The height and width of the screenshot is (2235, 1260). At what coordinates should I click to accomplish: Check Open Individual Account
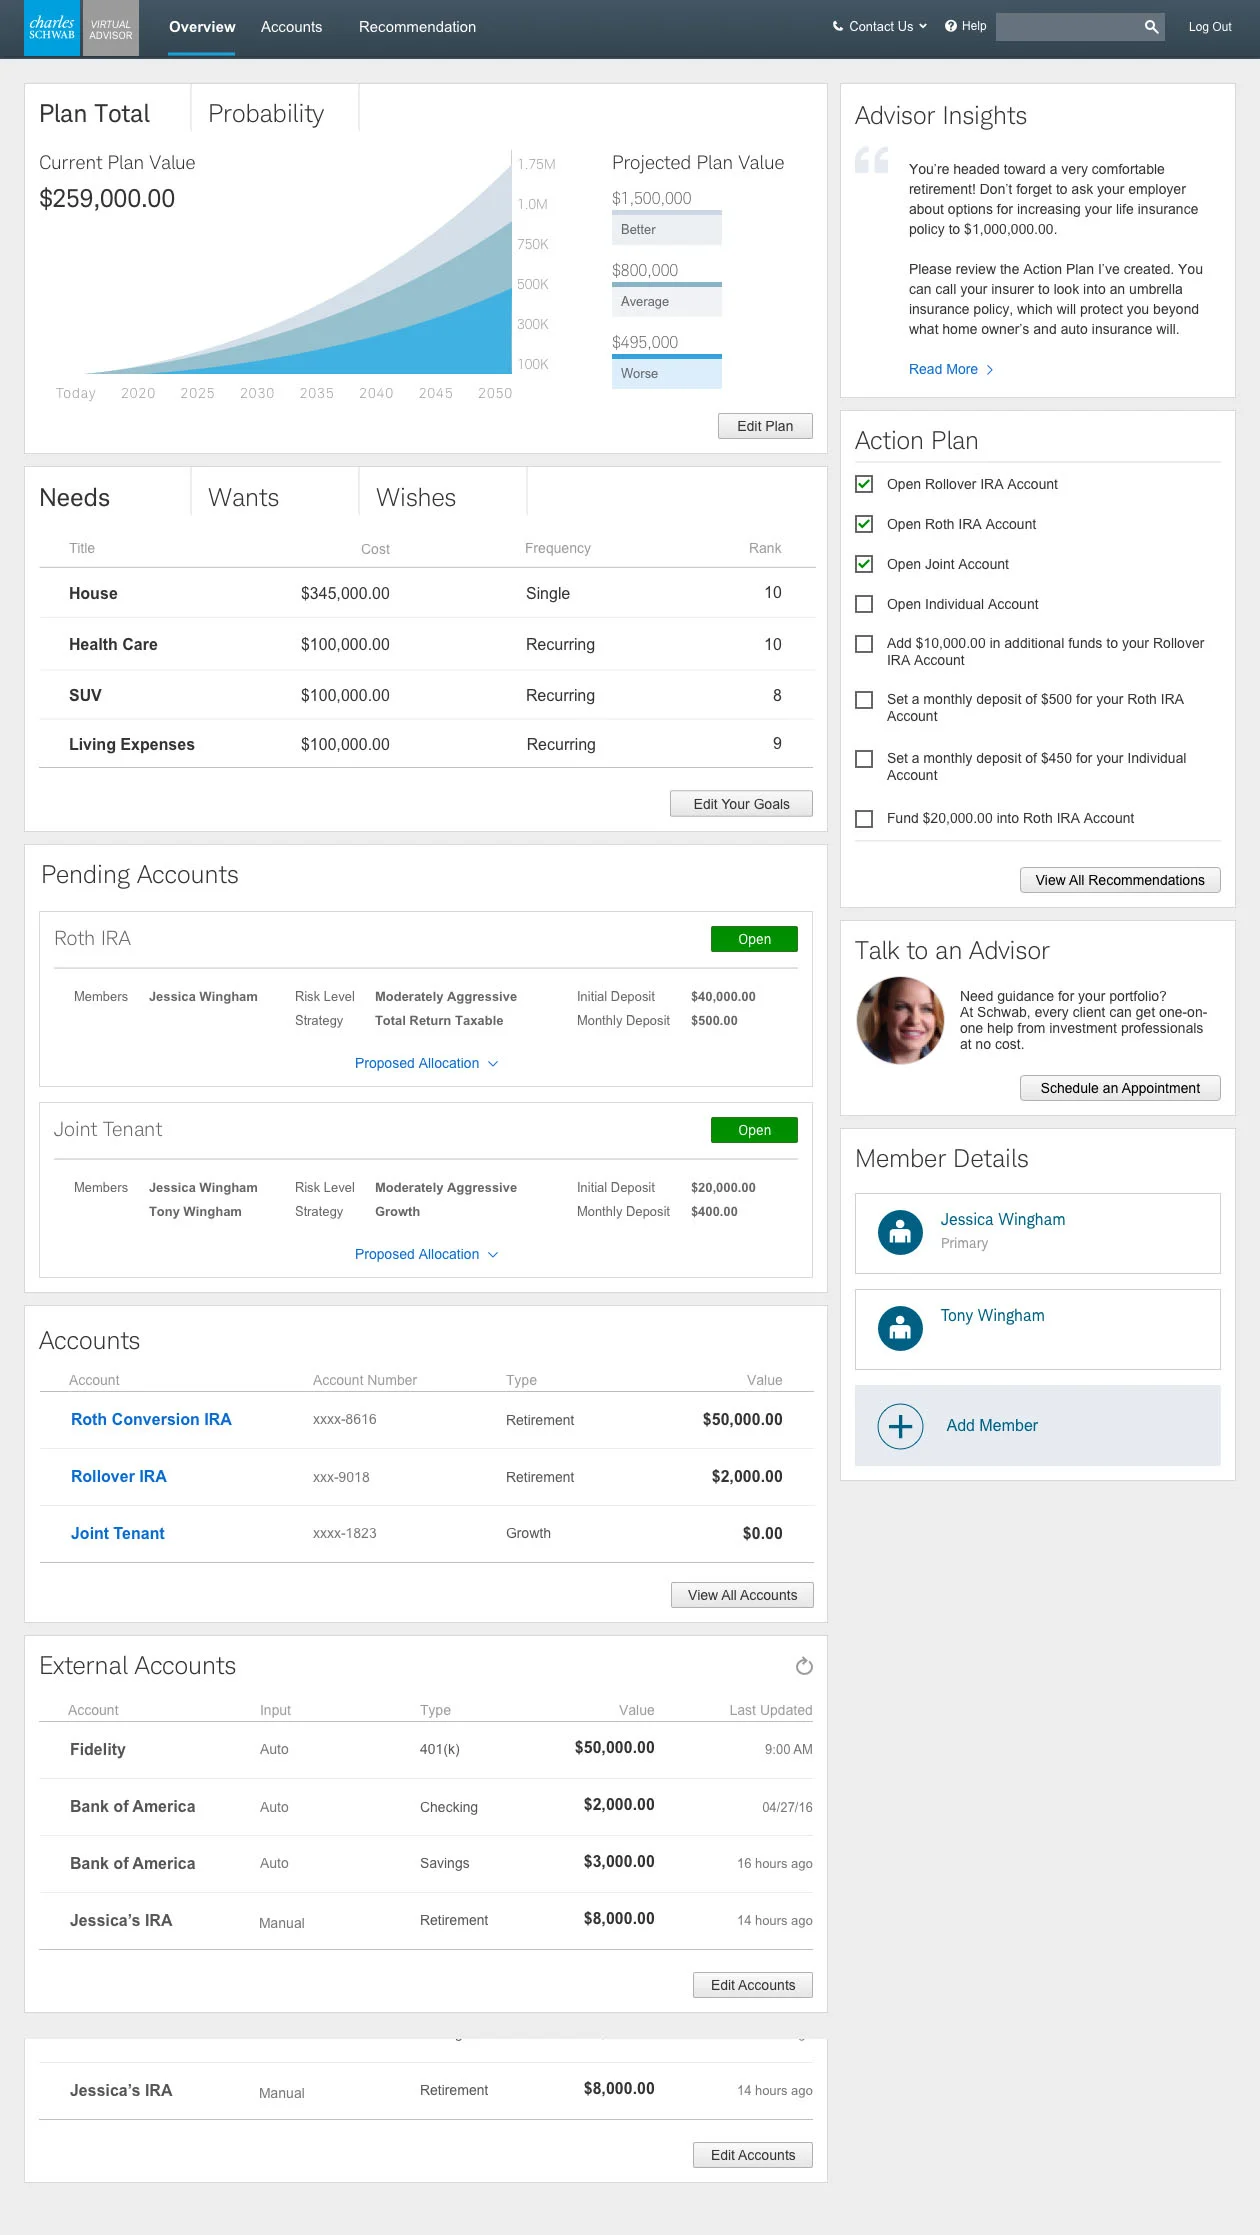pyautogui.click(x=864, y=604)
